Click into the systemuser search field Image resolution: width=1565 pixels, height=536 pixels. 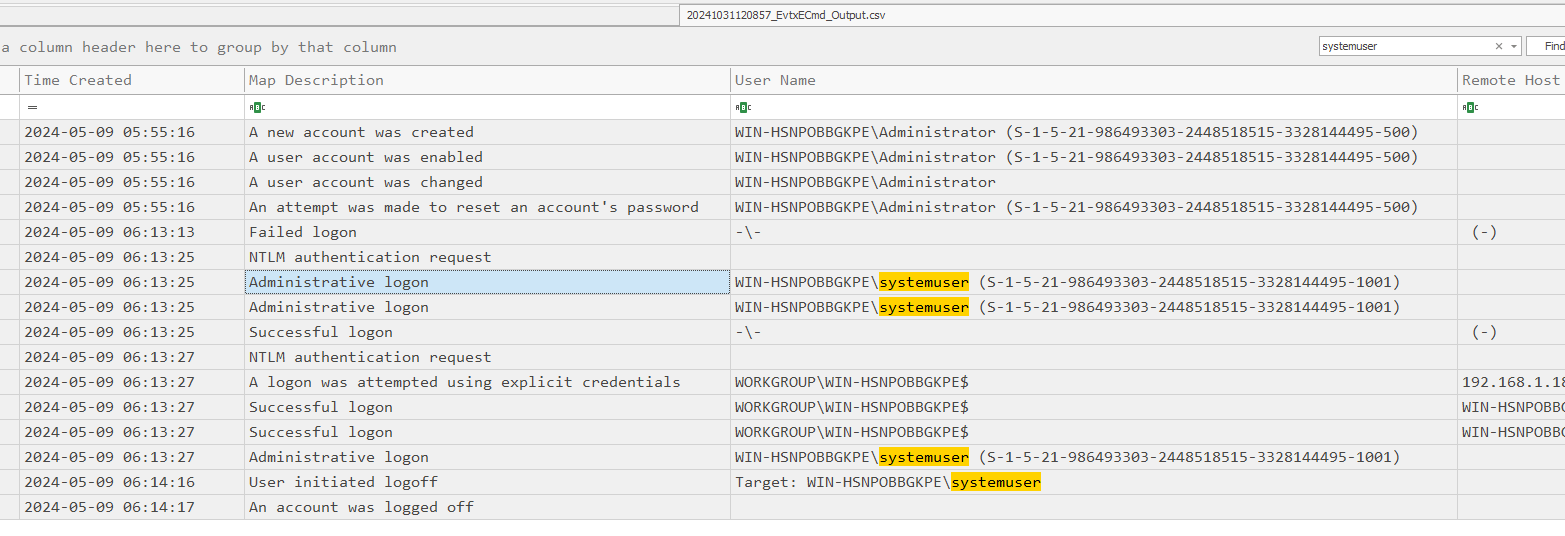[x=1404, y=46]
